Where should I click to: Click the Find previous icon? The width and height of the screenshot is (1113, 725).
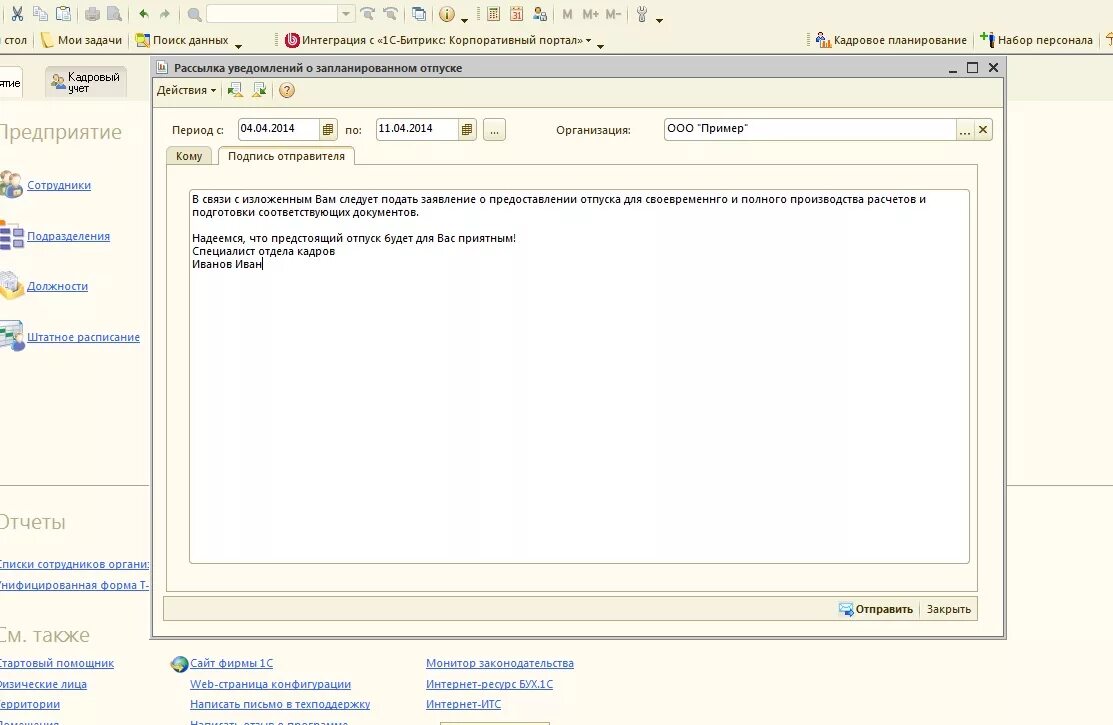390,13
